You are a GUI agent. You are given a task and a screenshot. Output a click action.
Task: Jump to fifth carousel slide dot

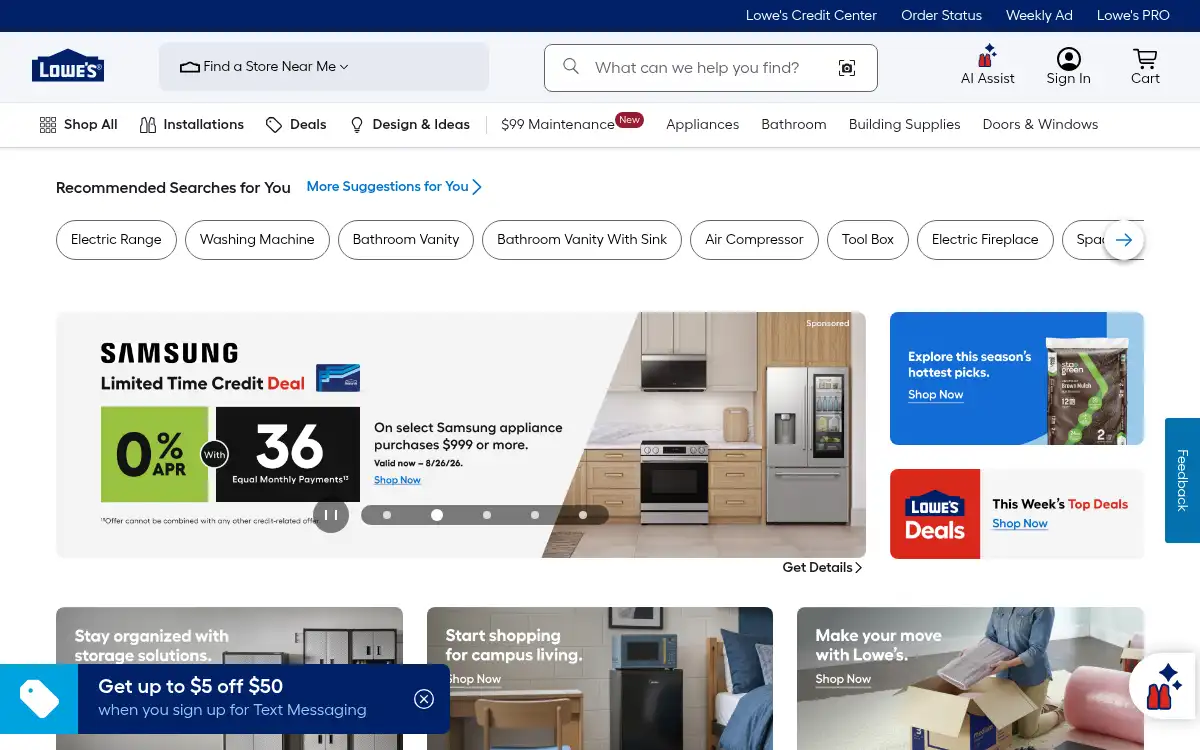click(583, 515)
